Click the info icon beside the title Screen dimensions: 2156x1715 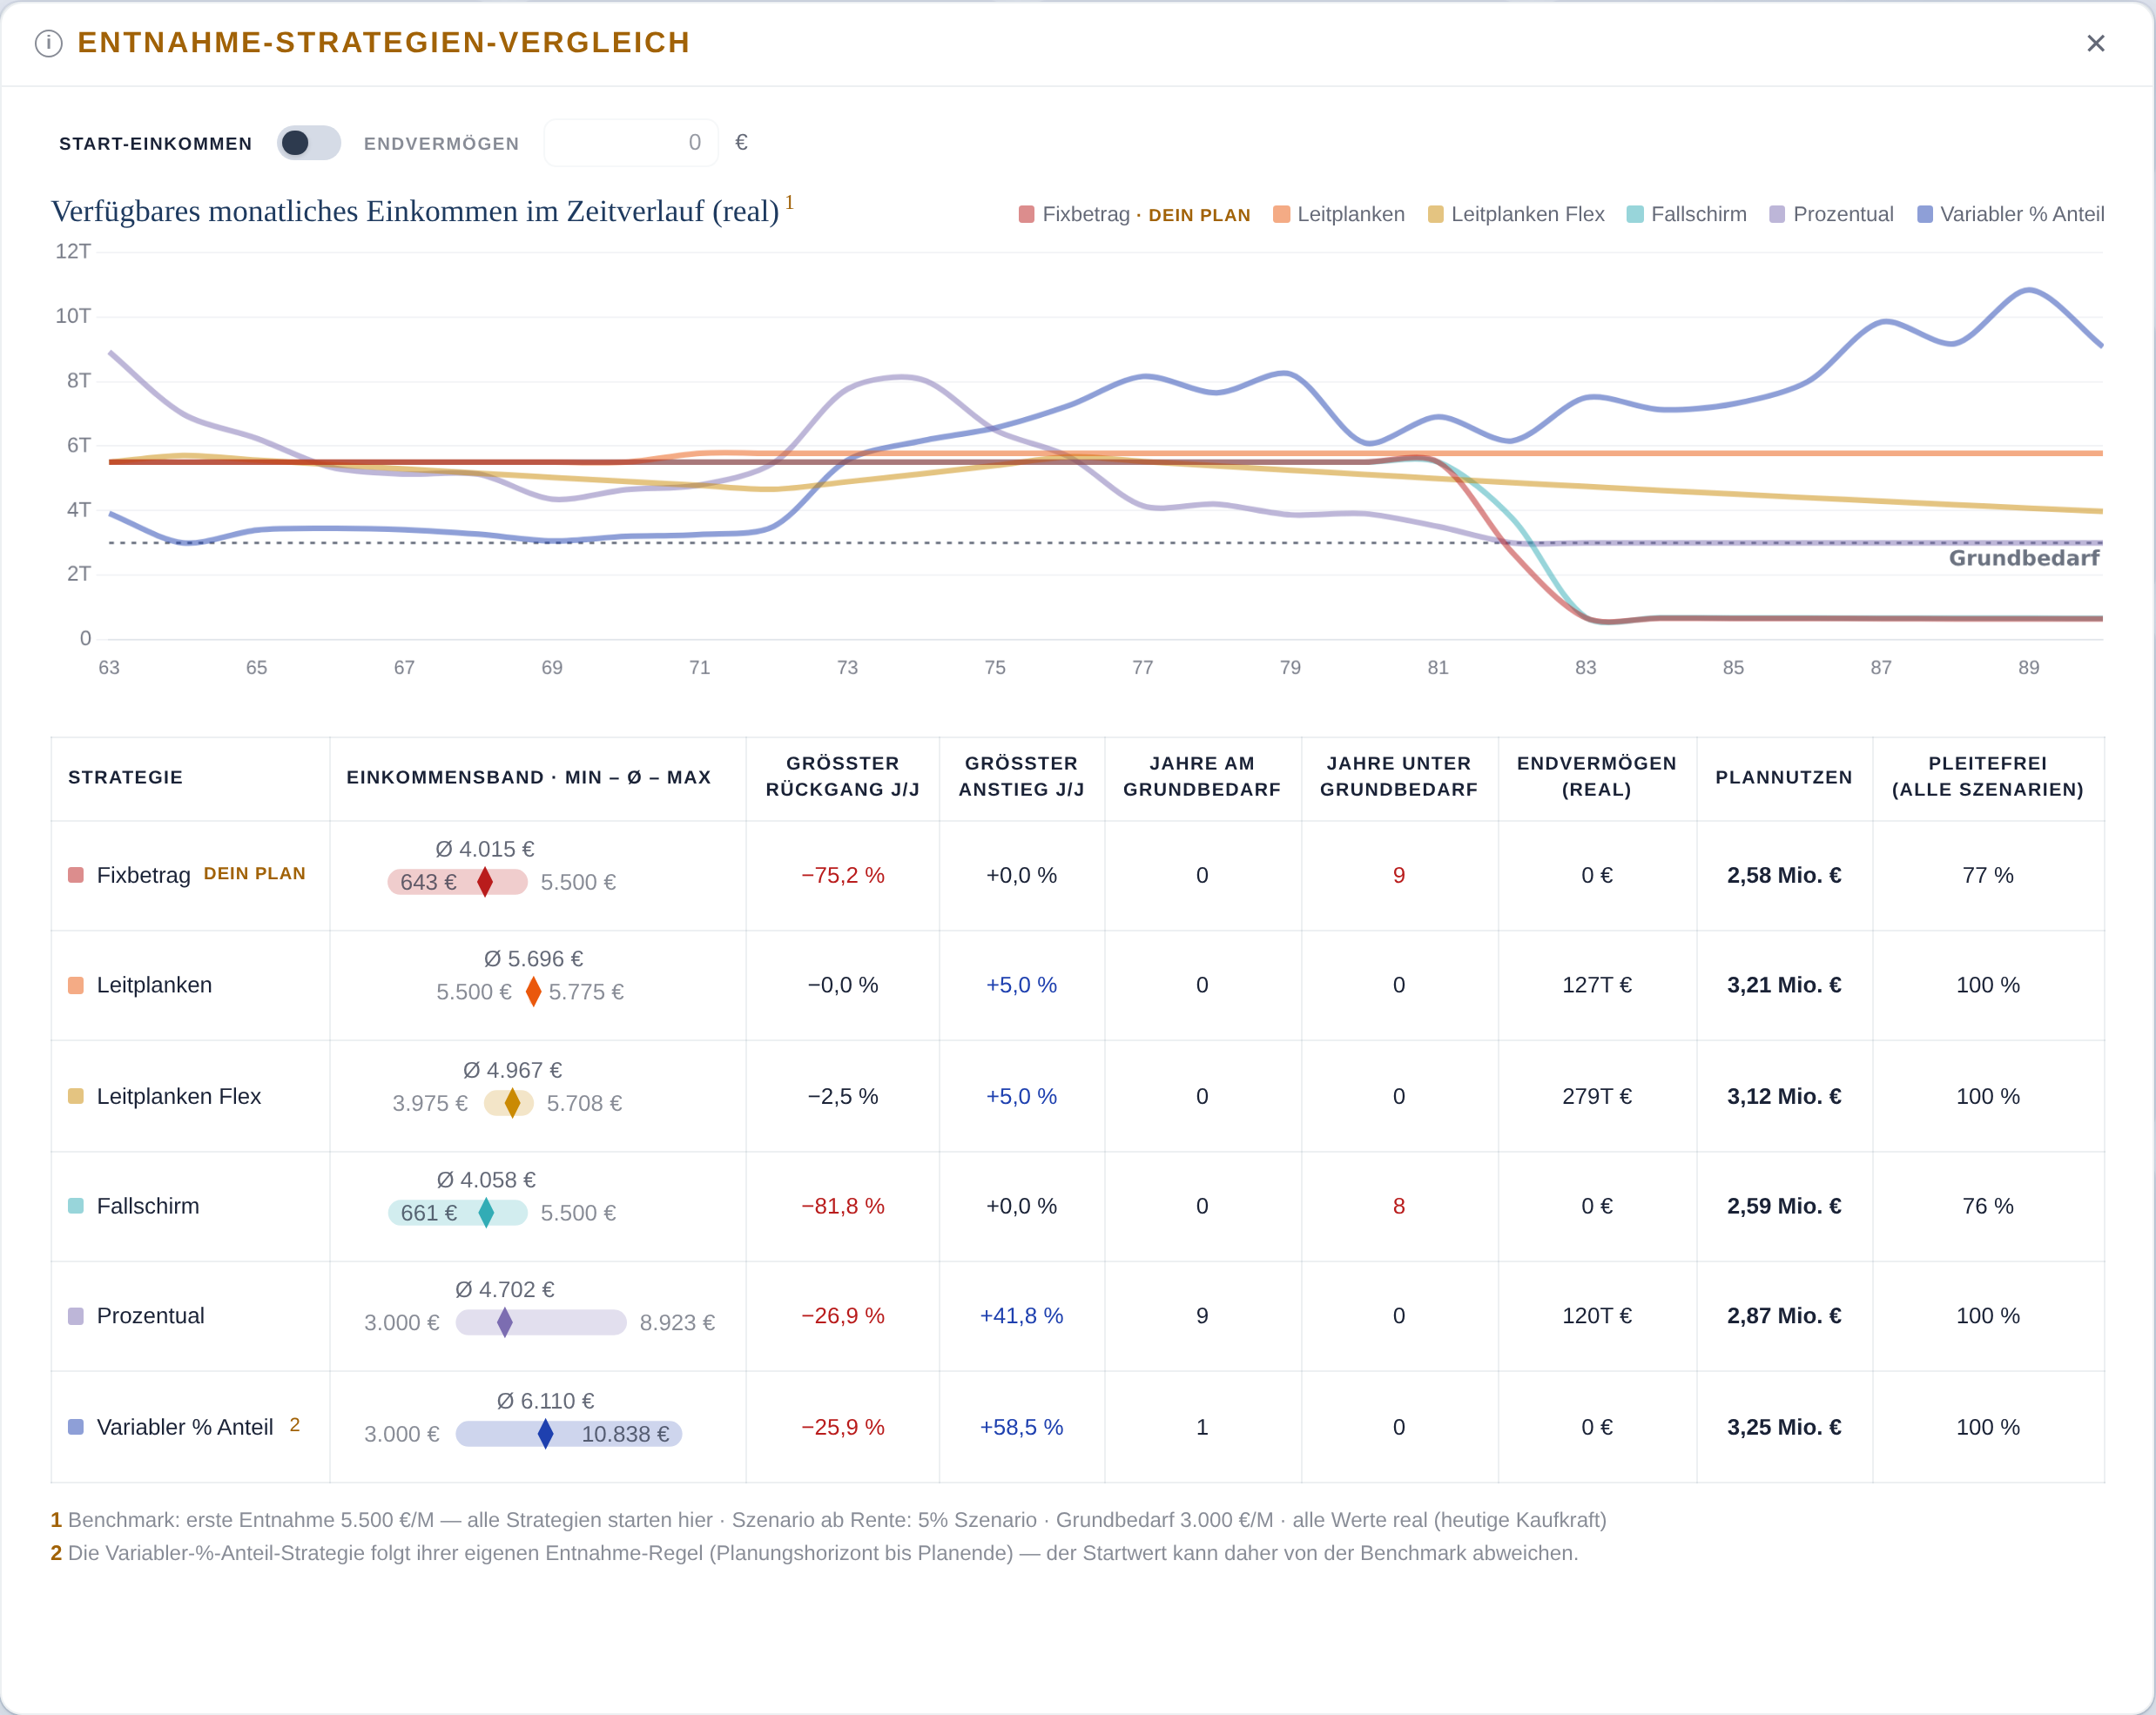48,43
